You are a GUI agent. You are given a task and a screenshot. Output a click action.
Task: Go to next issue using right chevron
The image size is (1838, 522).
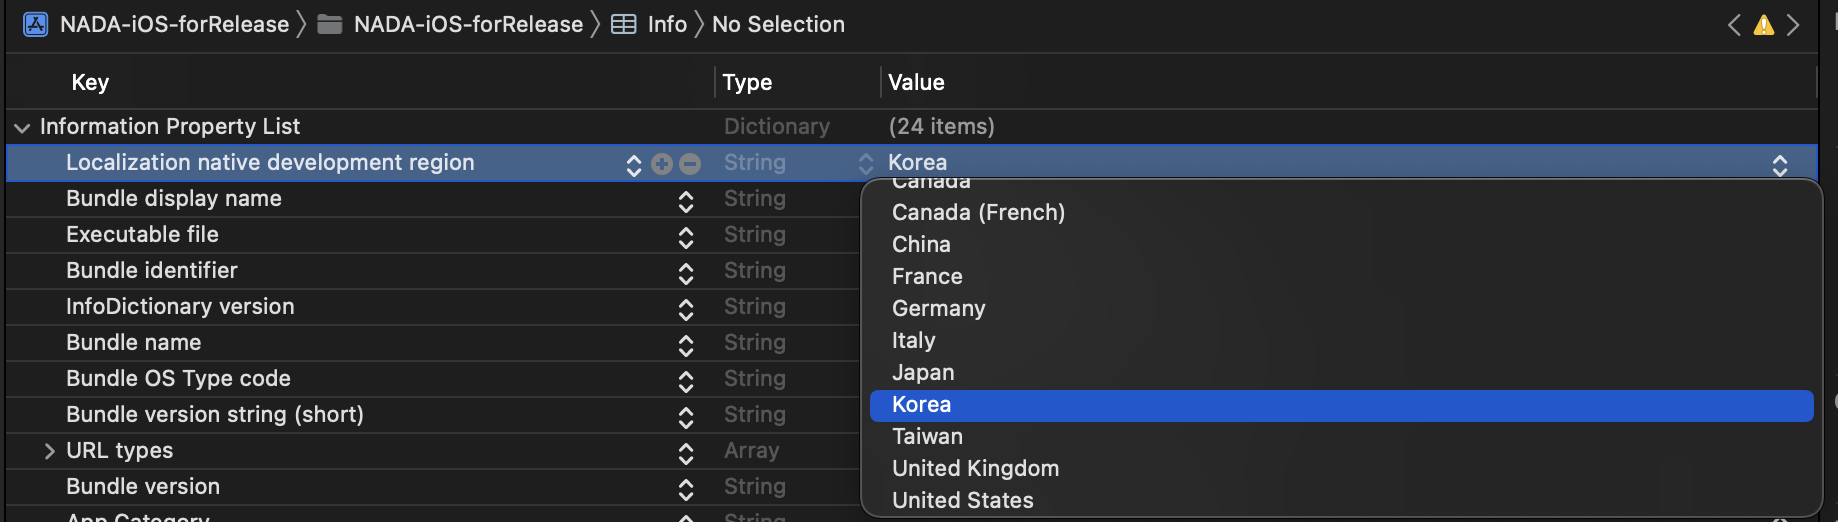(1793, 25)
